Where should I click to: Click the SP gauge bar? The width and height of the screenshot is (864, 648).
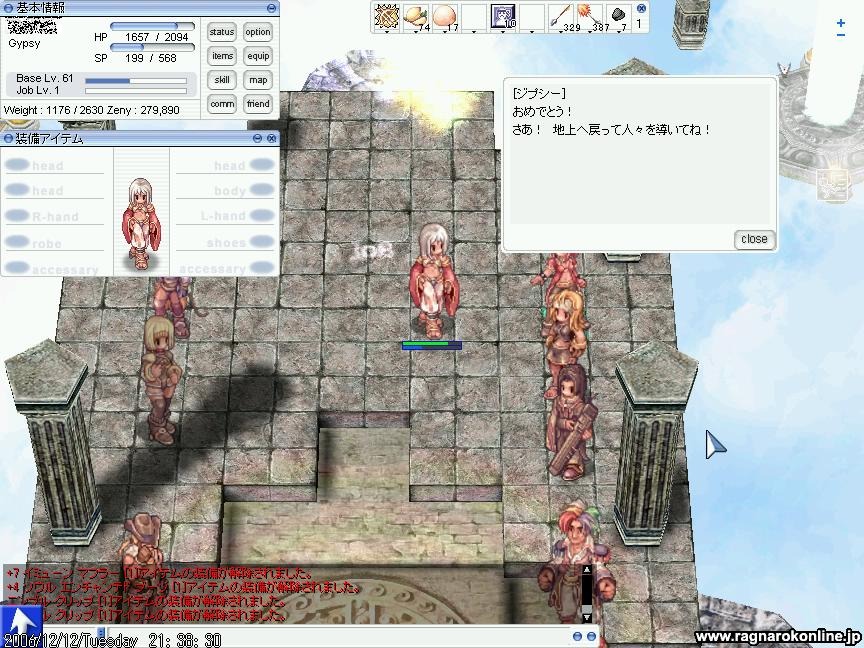pyautogui.click(x=153, y=47)
